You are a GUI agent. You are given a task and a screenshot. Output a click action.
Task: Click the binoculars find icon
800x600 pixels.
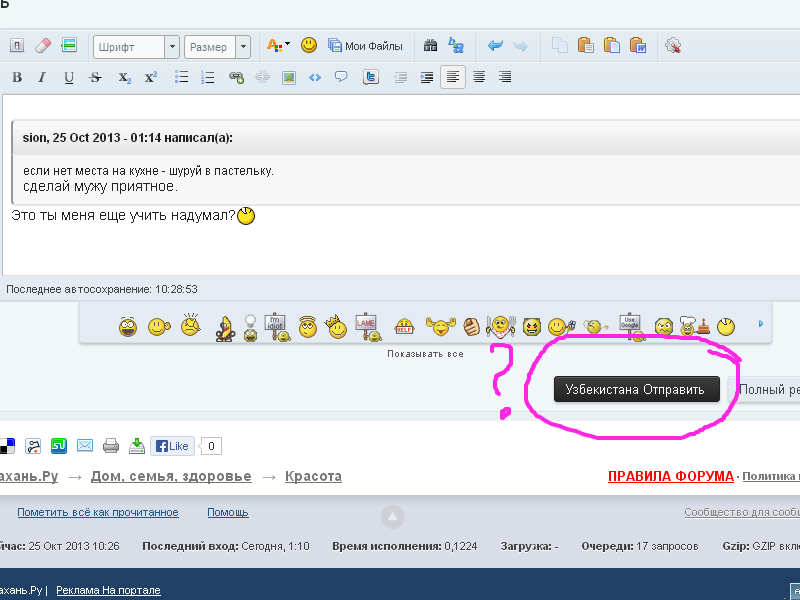coord(431,46)
